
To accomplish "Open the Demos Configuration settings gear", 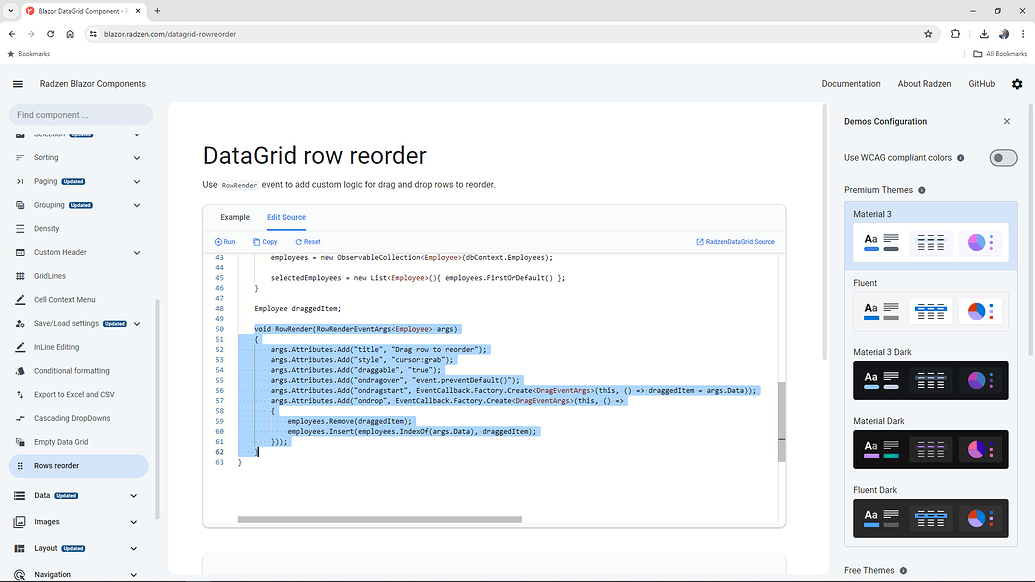I will coord(1017,84).
